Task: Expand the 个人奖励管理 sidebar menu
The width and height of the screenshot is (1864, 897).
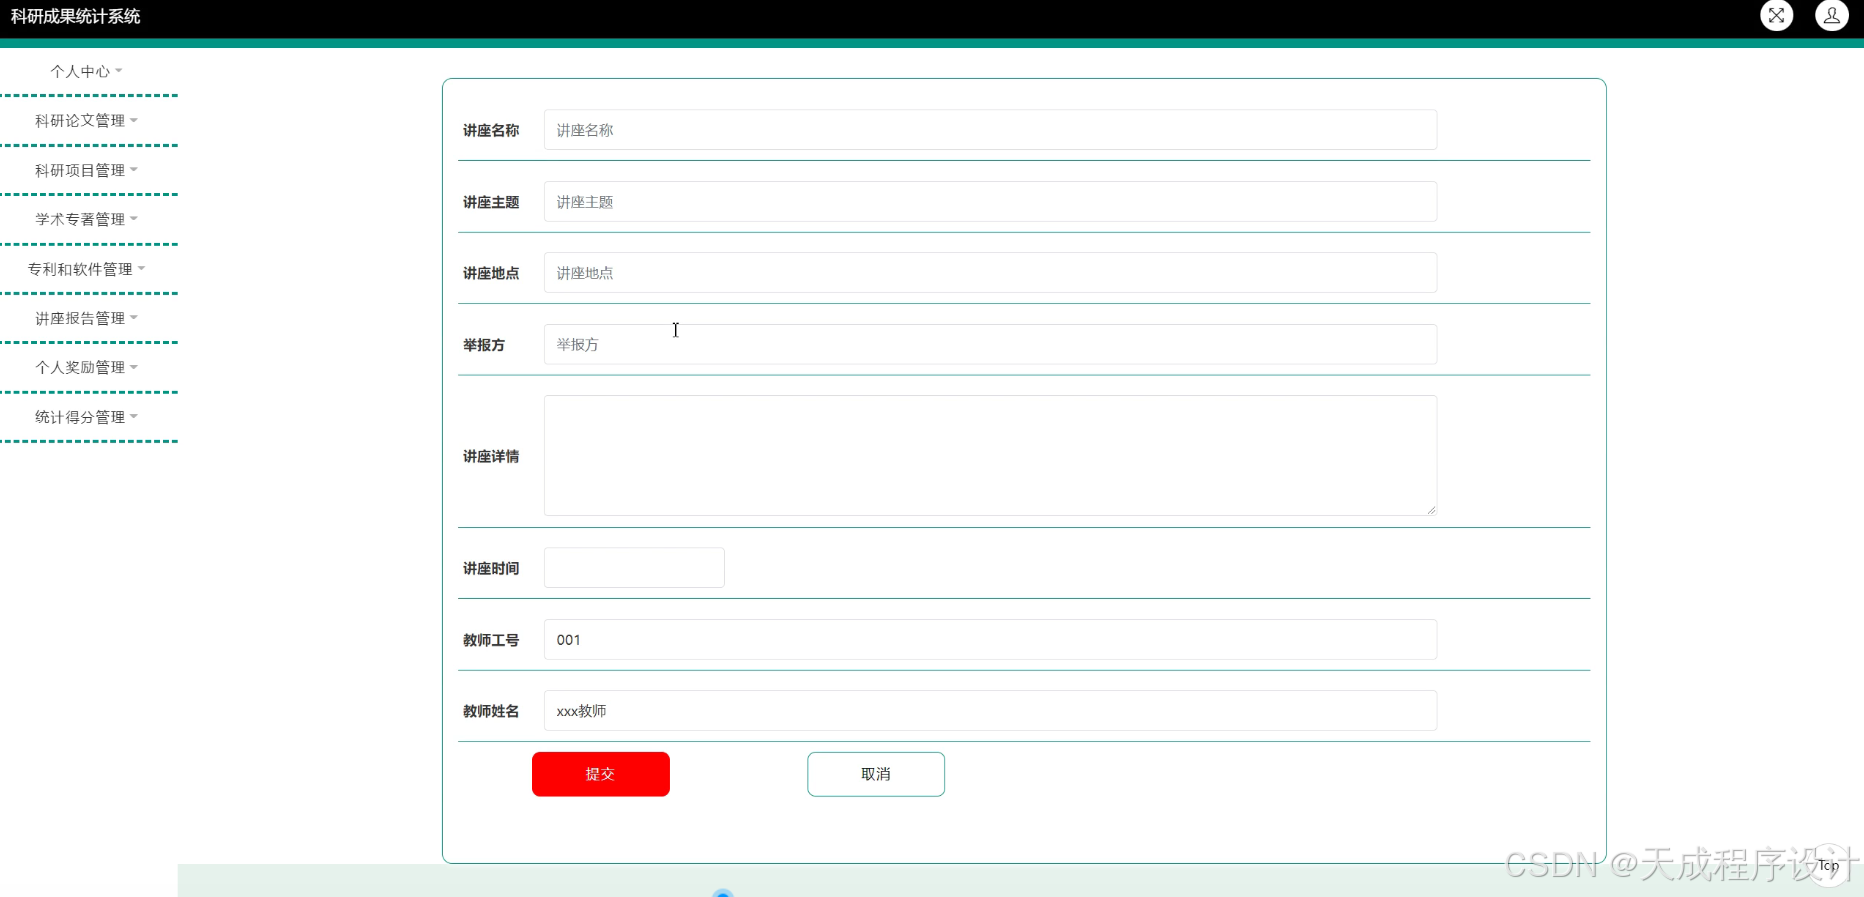Action: pyautogui.click(x=86, y=367)
